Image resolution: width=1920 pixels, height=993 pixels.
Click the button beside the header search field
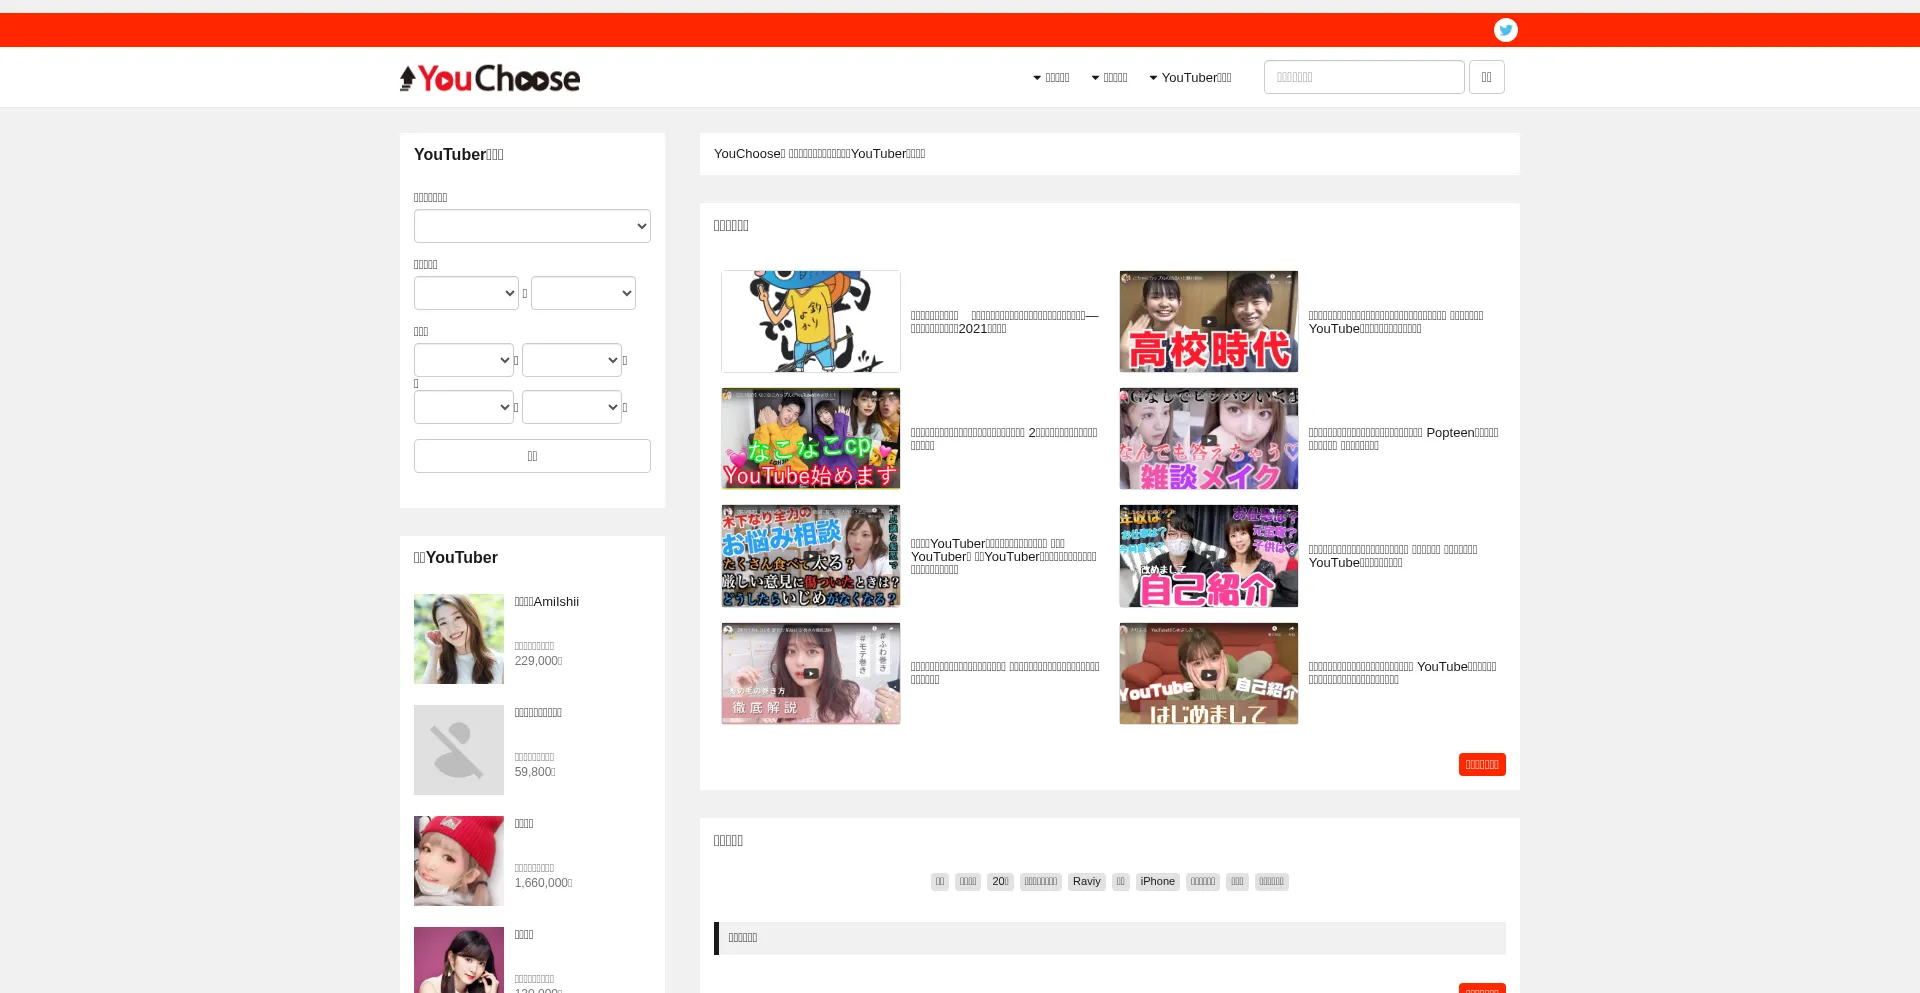click(1486, 77)
